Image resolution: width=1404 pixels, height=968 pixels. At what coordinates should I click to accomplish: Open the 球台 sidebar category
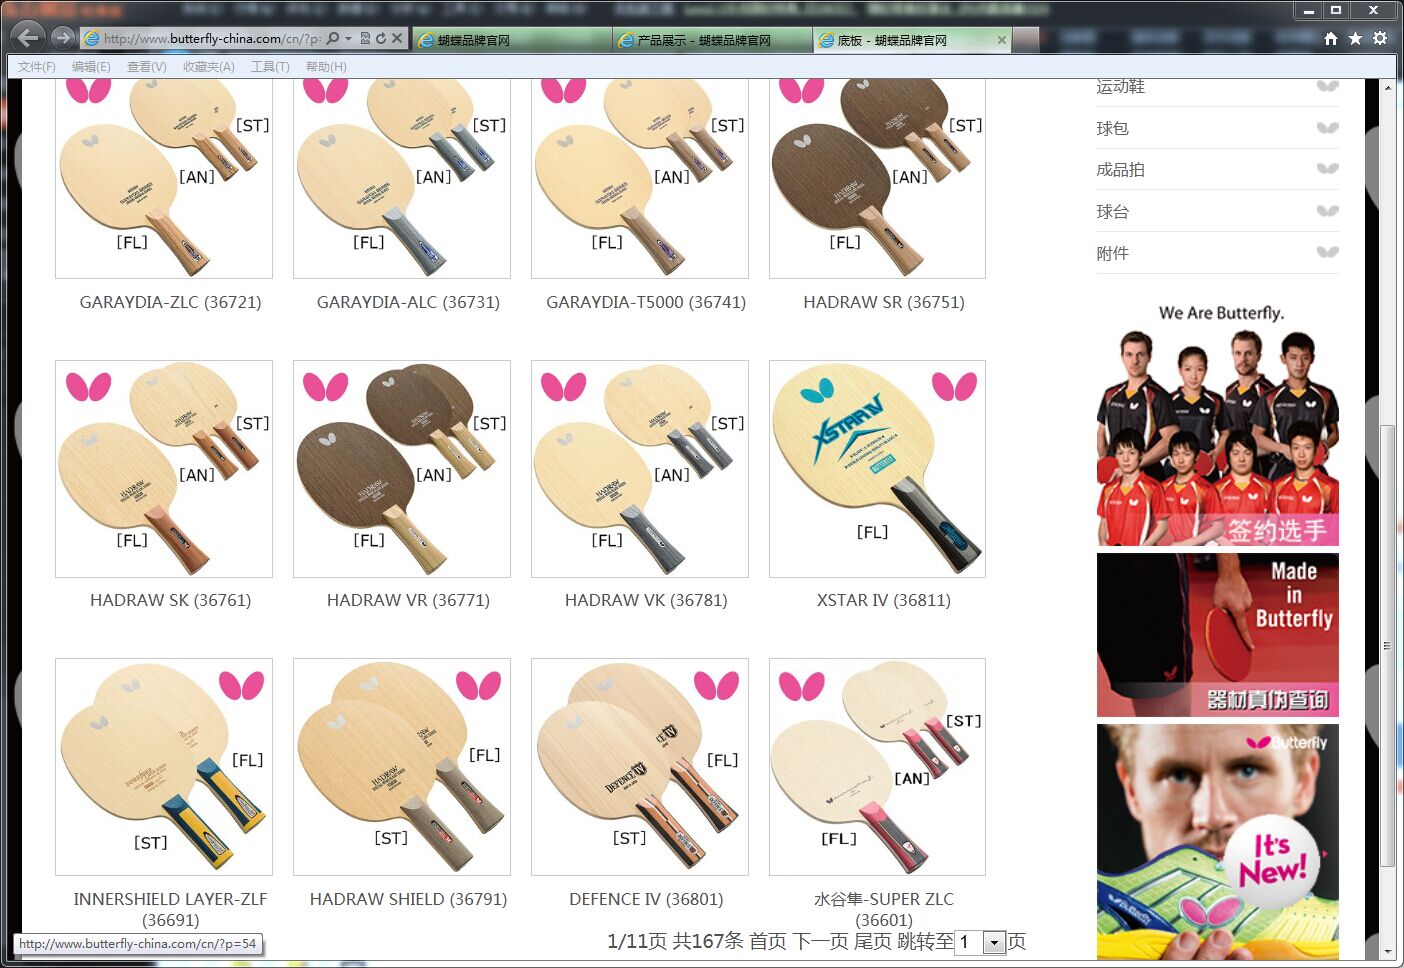coord(1112,212)
